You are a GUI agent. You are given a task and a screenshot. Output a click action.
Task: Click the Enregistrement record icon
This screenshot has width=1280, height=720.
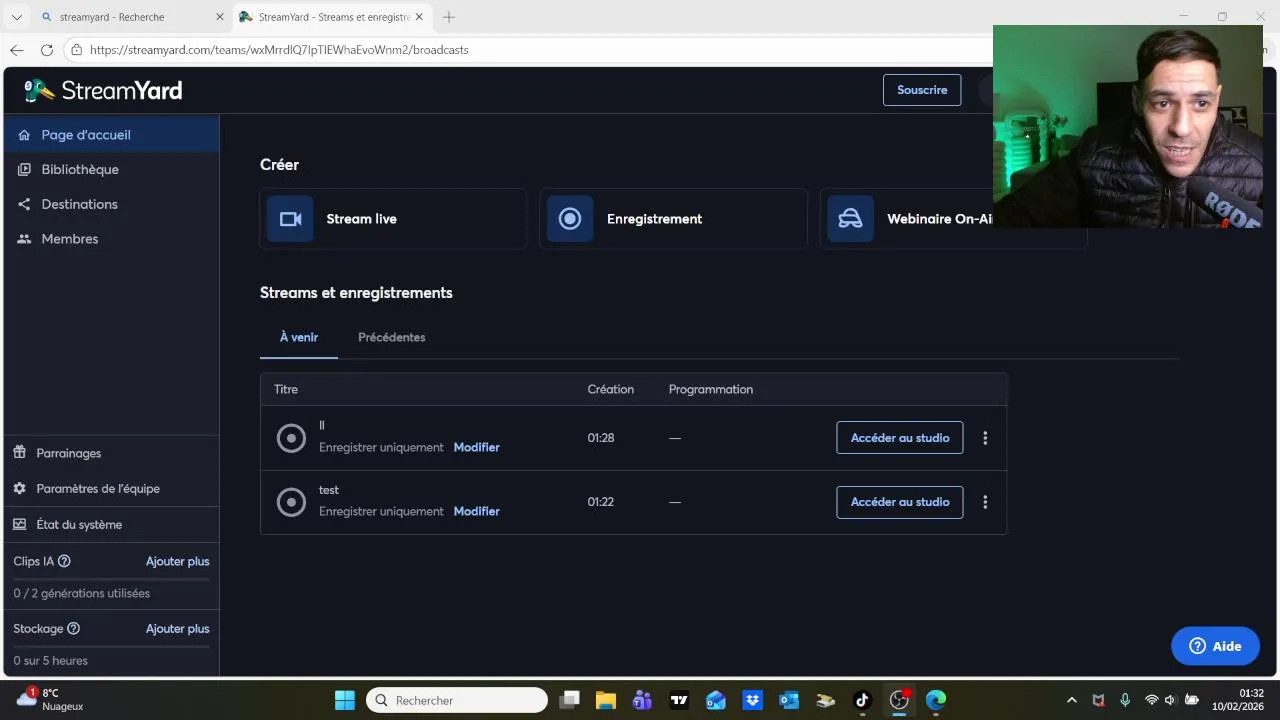pyautogui.click(x=570, y=219)
